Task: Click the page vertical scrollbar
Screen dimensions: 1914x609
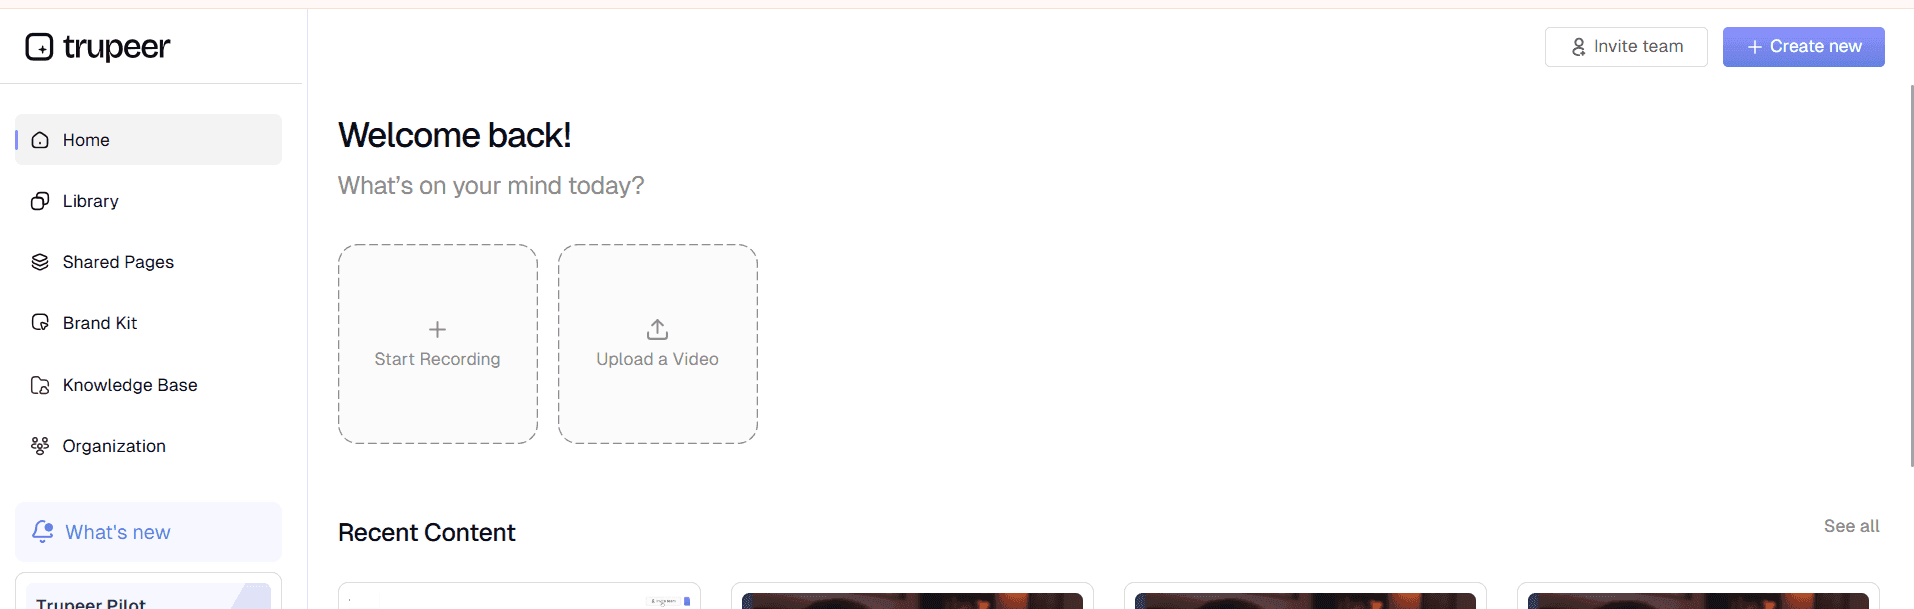Action: pyautogui.click(x=1911, y=275)
